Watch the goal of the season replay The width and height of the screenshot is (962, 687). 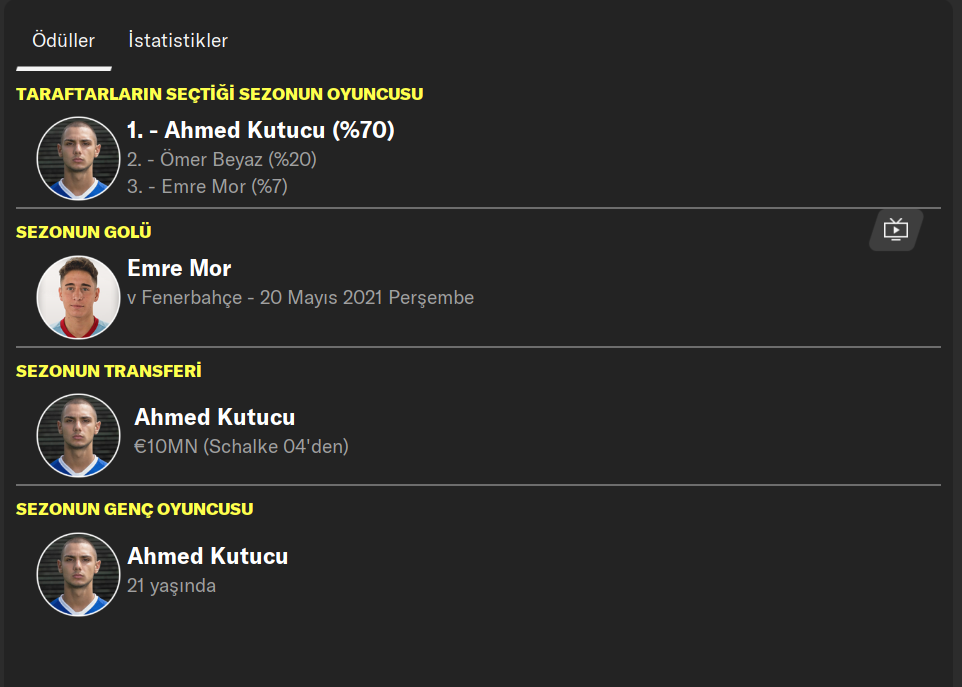(x=895, y=230)
